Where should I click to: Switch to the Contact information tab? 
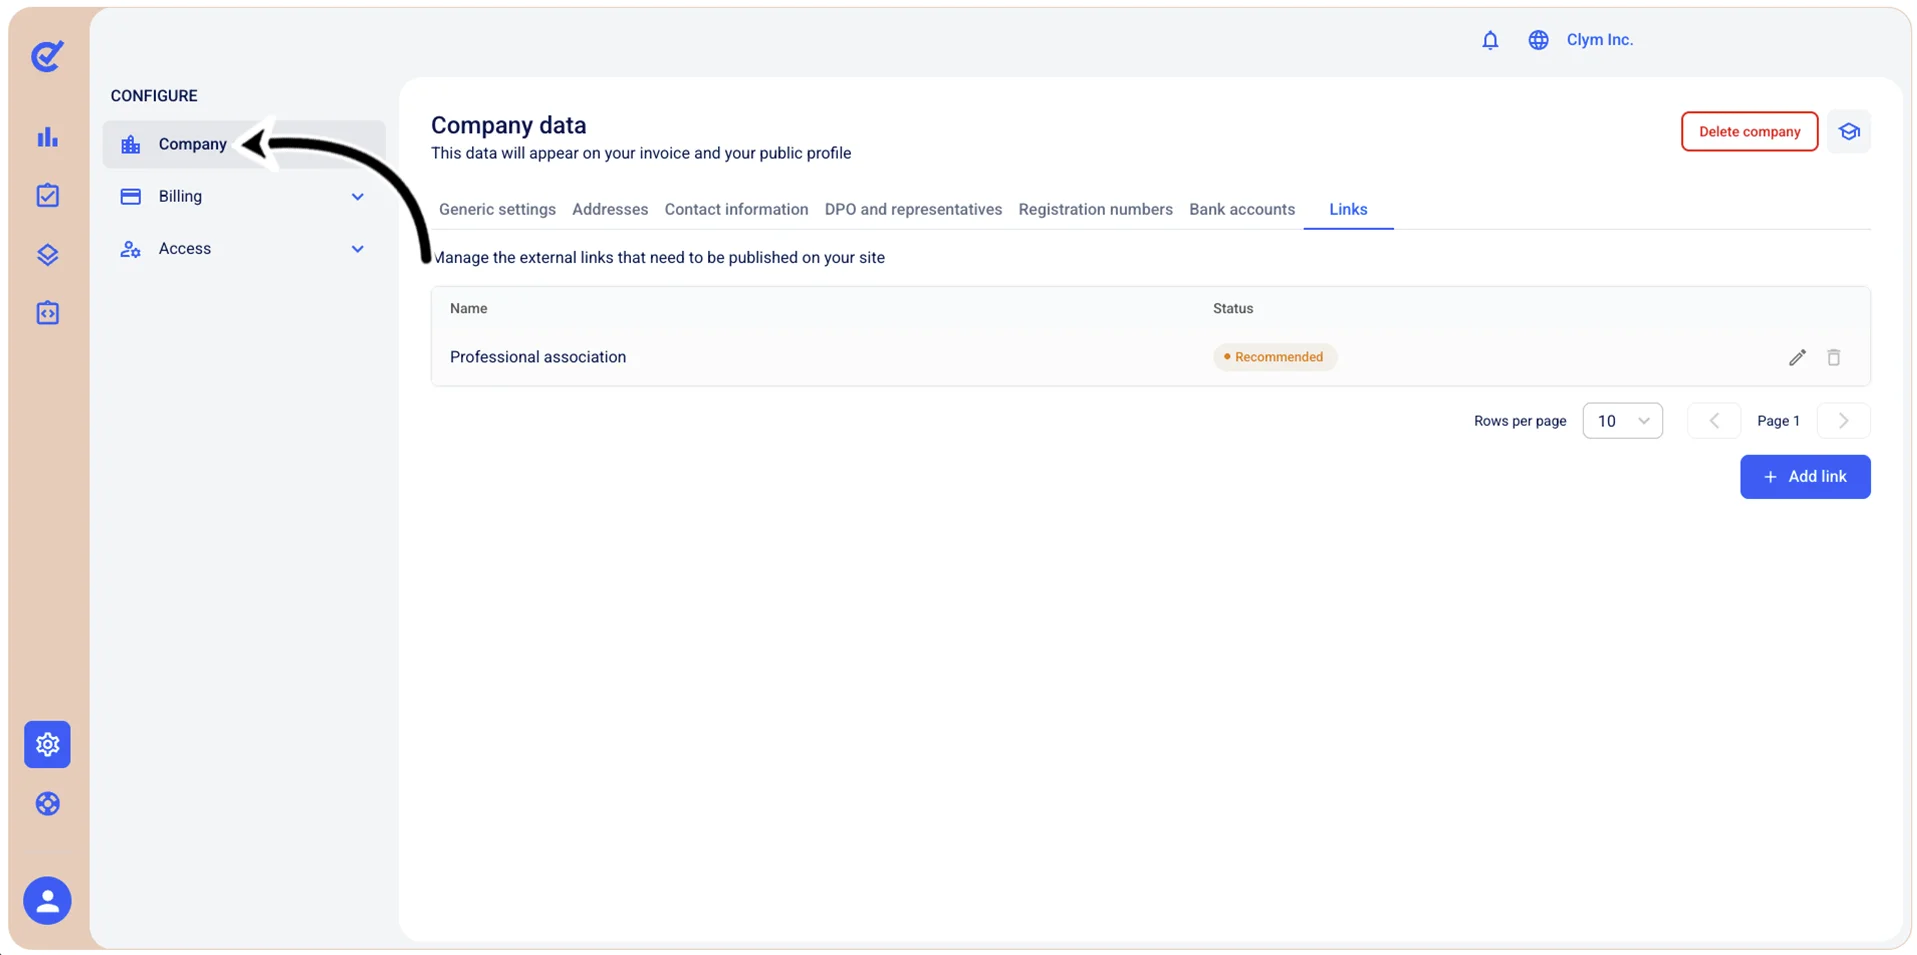click(x=736, y=209)
